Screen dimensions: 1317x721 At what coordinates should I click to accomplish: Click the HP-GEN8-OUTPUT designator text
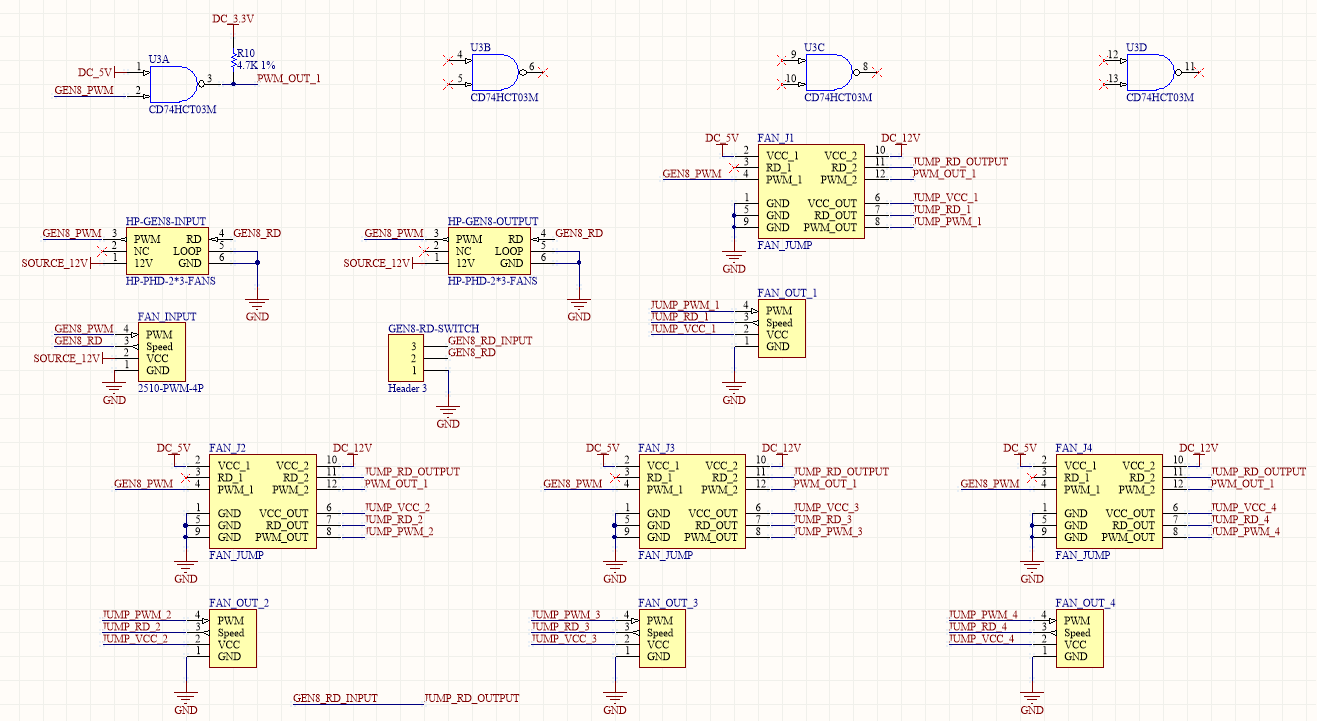tap(493, 221)
